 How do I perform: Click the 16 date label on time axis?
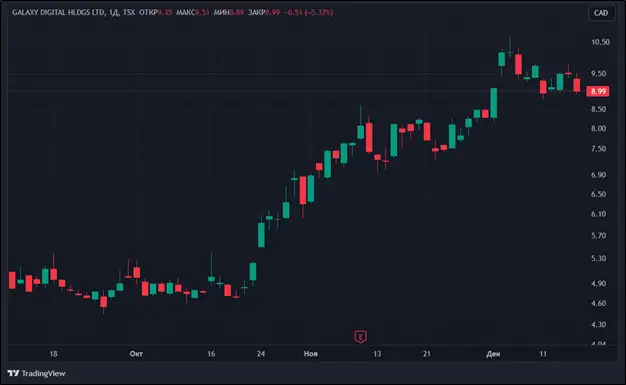point(211,354)
